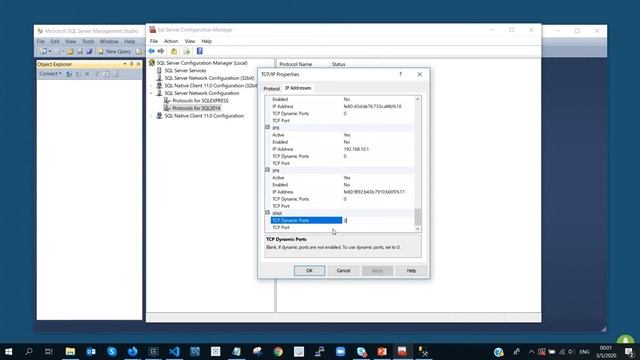Viewport: 640px width, 360px height.
Task: Click the Enabled row under IP8
Action: click(x=342, y=142)
